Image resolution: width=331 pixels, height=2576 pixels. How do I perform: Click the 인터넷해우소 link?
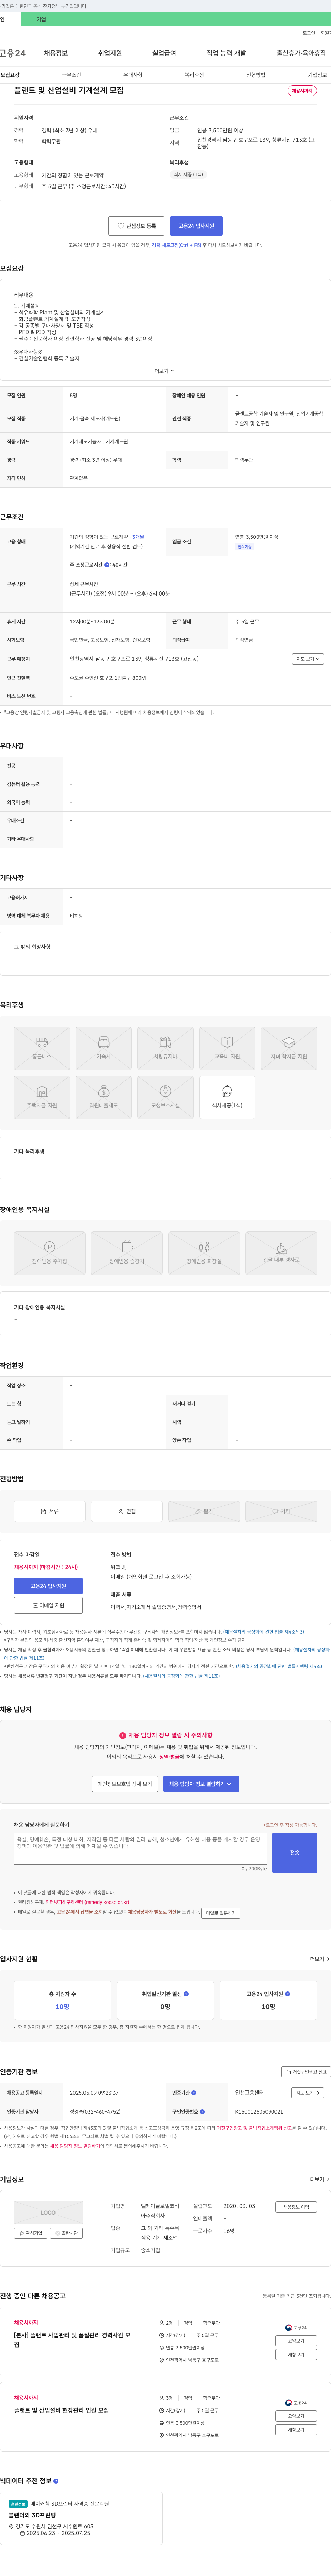click(87, 1902)
